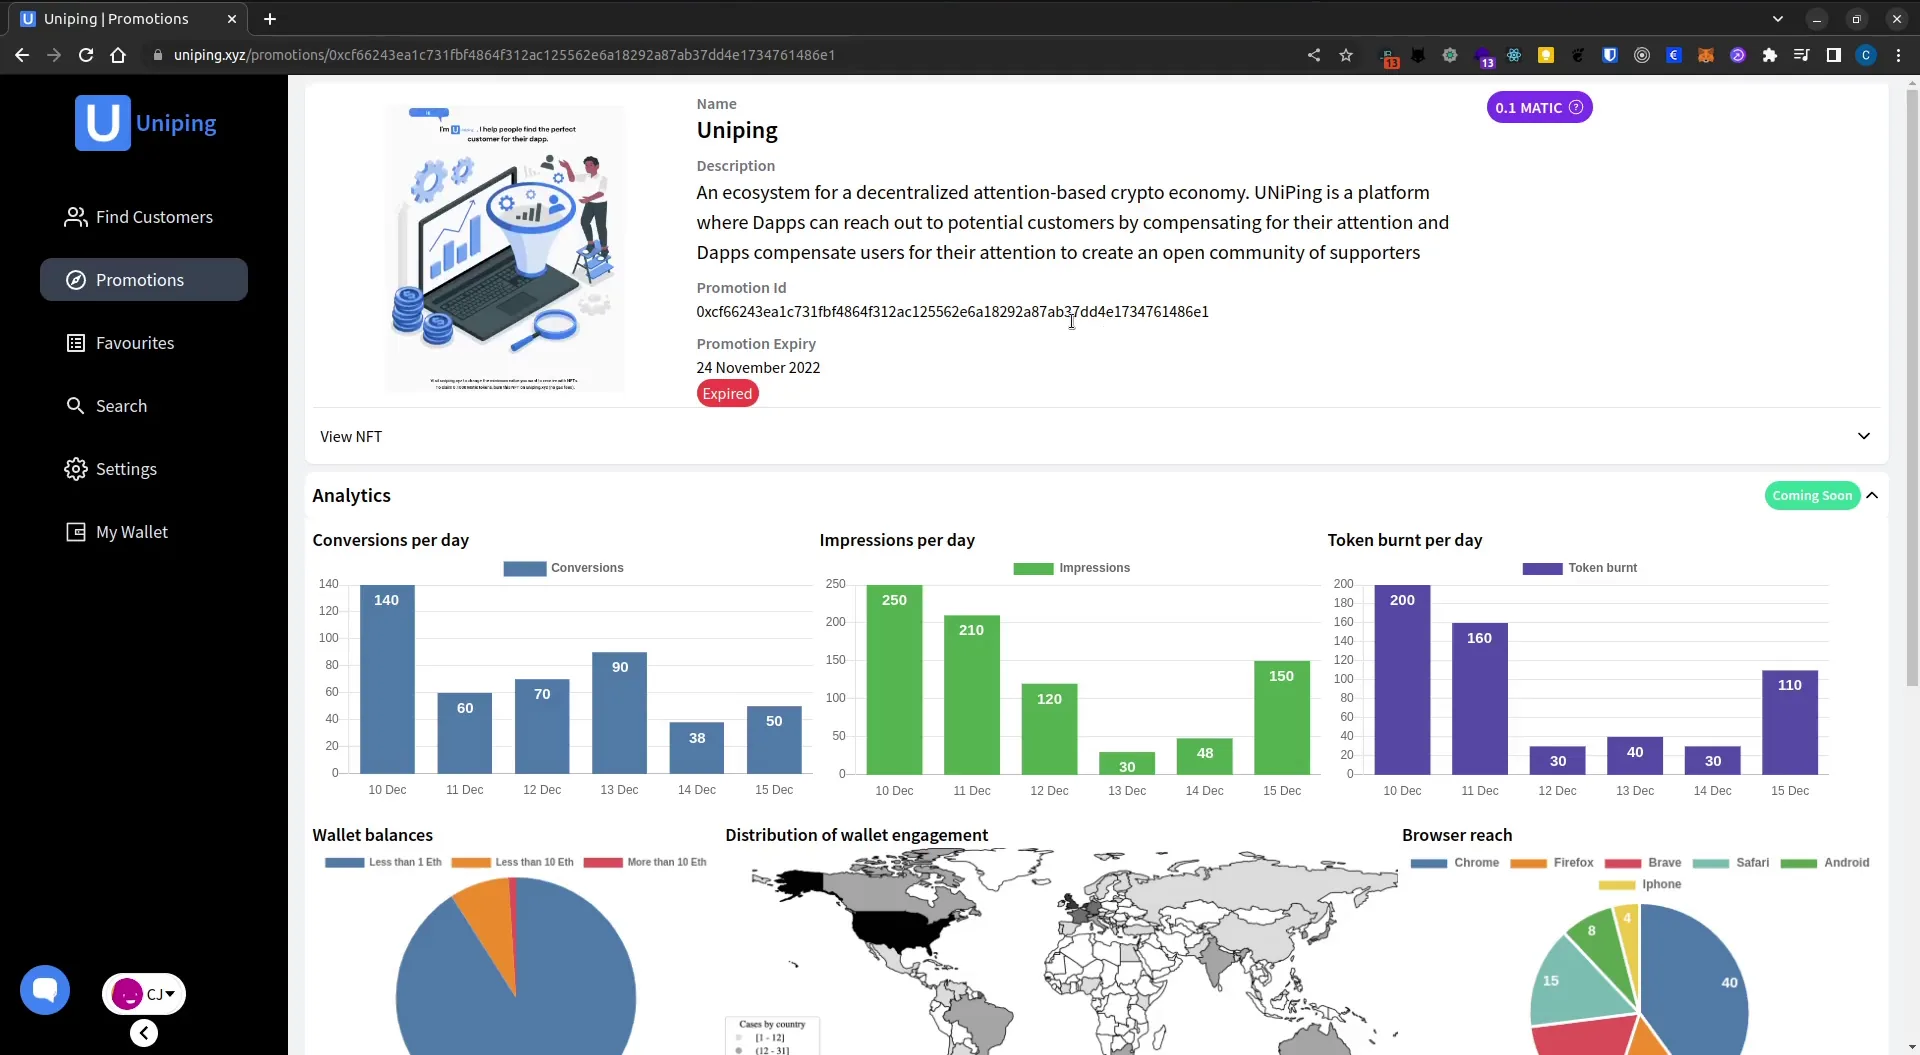Toggle Firefox legend in Browser reach
The image size is (1920, 1055).
(x=1552, y=863)
